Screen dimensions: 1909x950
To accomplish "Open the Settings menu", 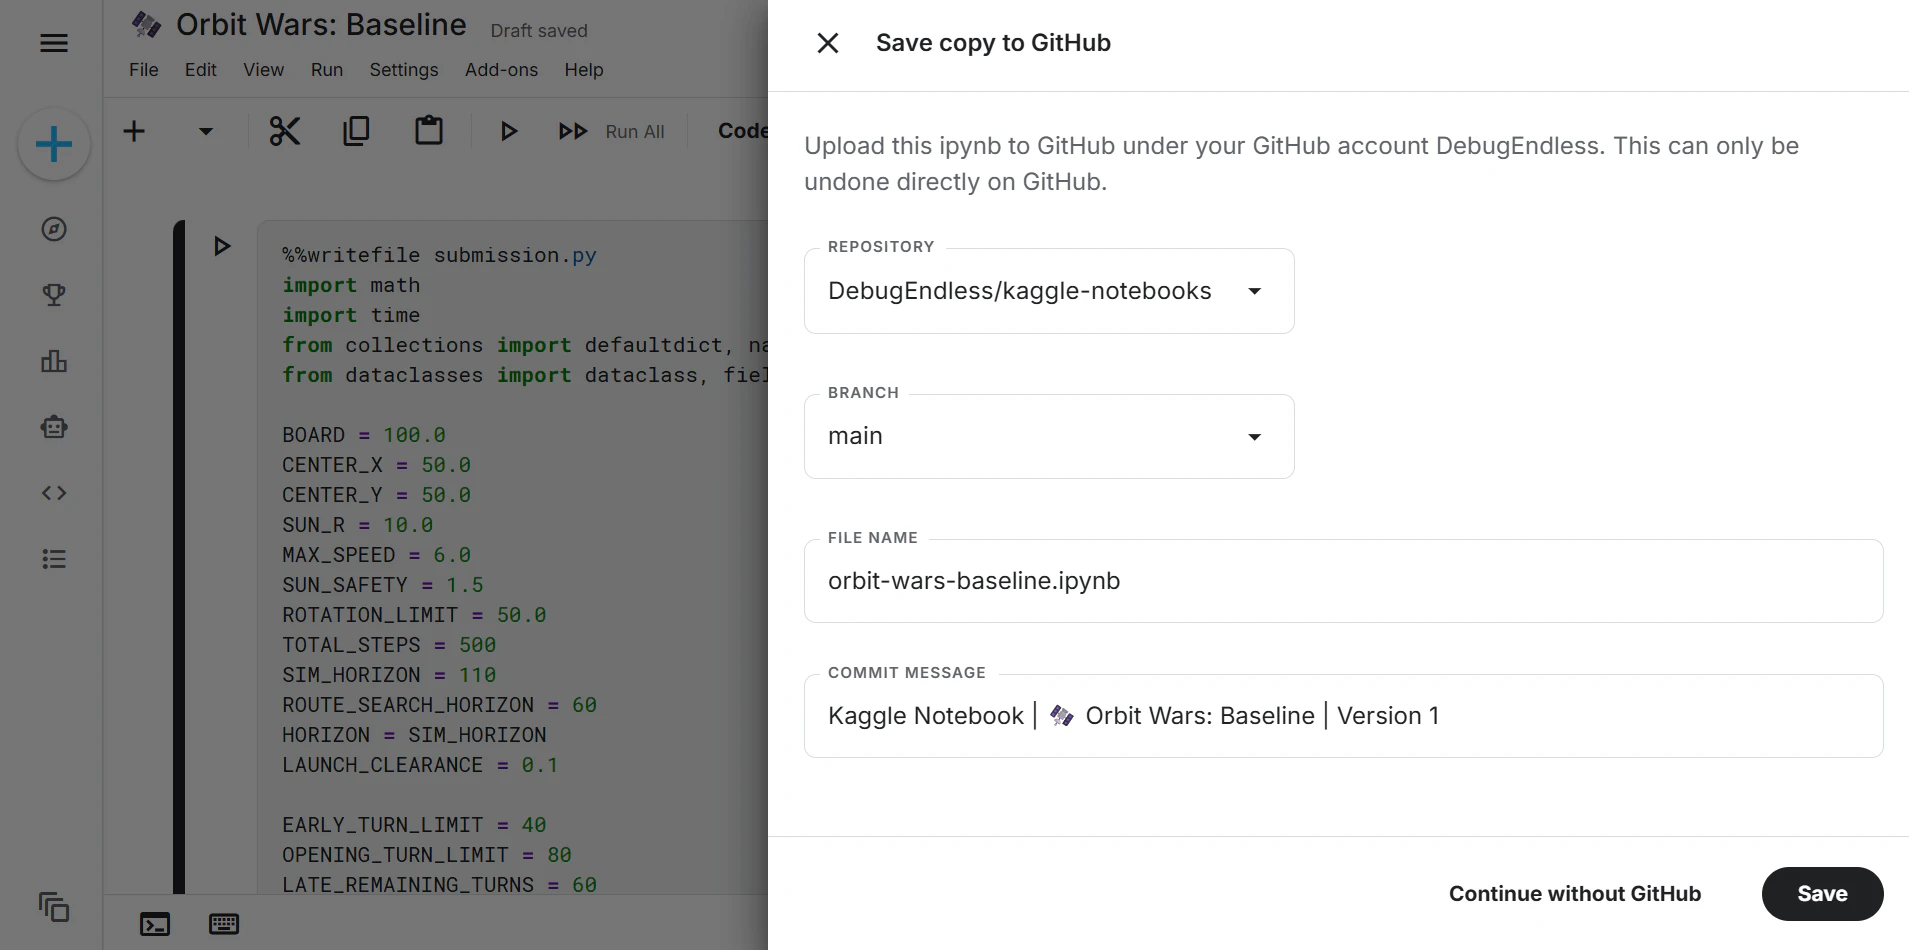I will (x=404, y=70).
